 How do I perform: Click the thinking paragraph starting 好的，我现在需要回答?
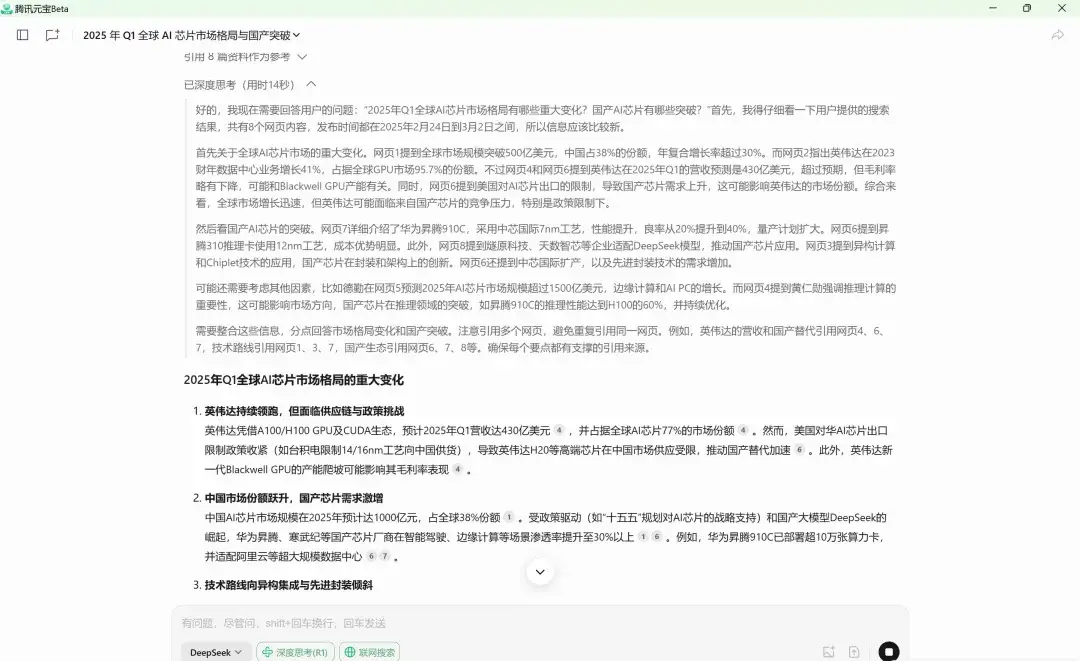(x=543, y=118)
